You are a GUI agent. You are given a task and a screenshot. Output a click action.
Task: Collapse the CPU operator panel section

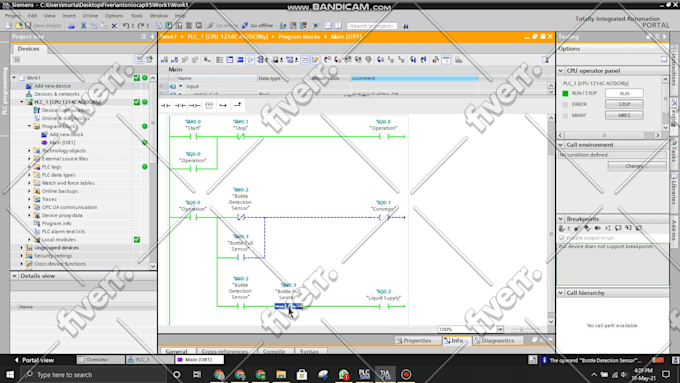click(x=561, y=71)
